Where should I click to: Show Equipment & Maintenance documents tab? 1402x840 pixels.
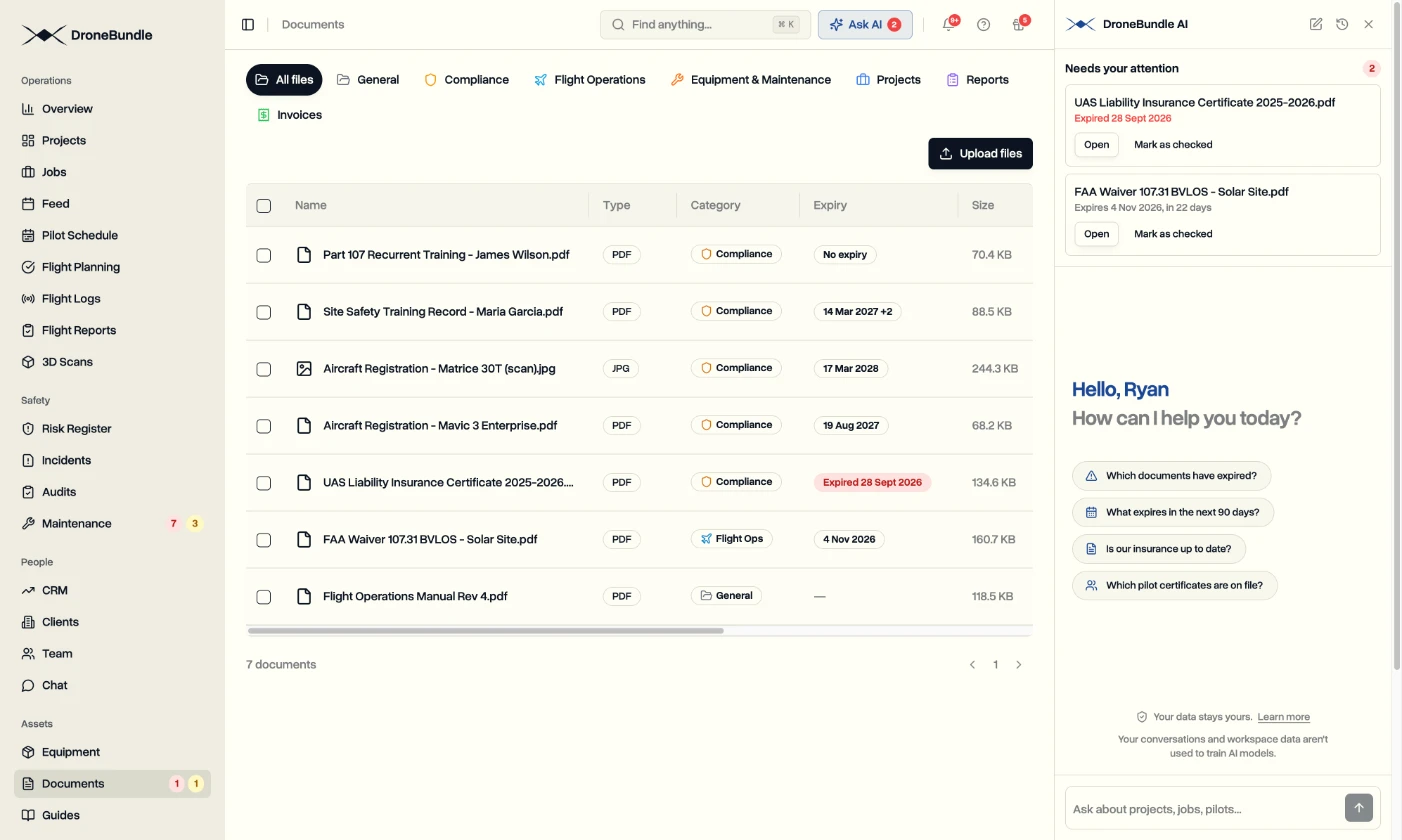tap(750, 80)
